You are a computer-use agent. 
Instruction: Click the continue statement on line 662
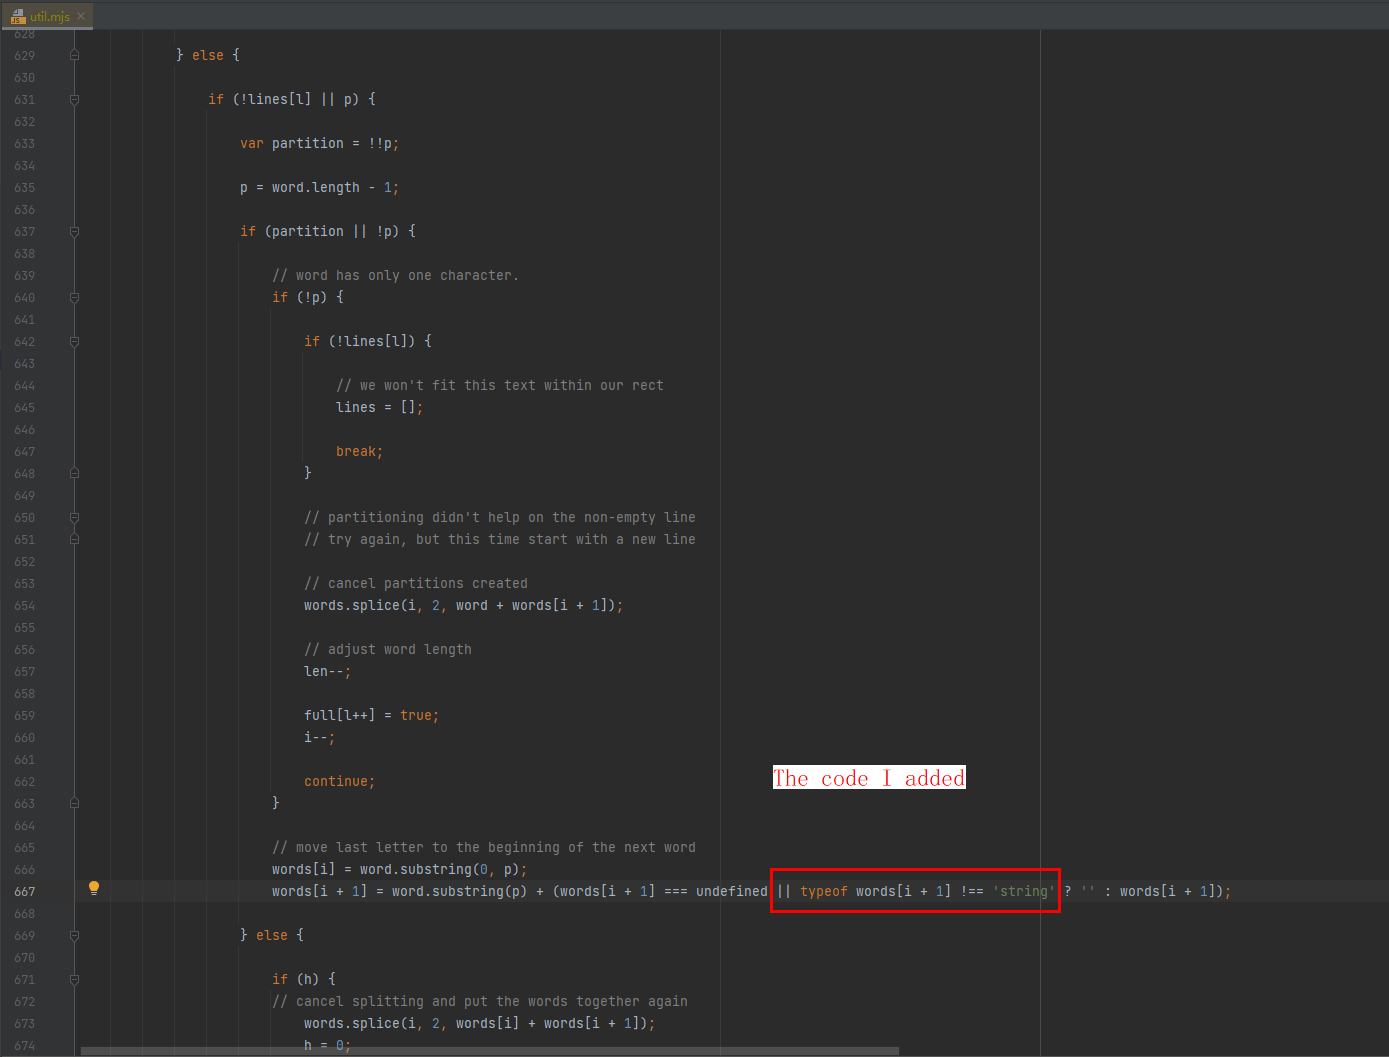[338, 781]
